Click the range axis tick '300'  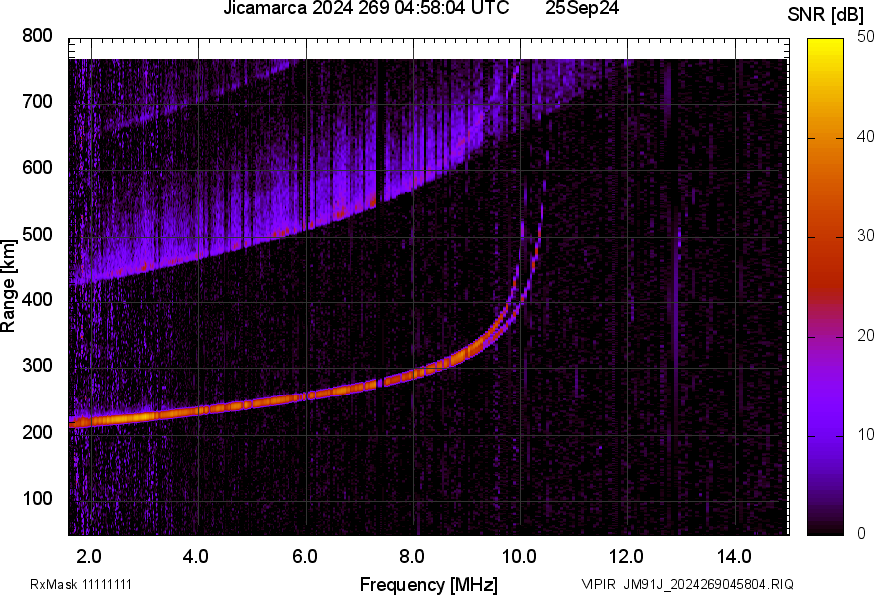tap(37, 366)
